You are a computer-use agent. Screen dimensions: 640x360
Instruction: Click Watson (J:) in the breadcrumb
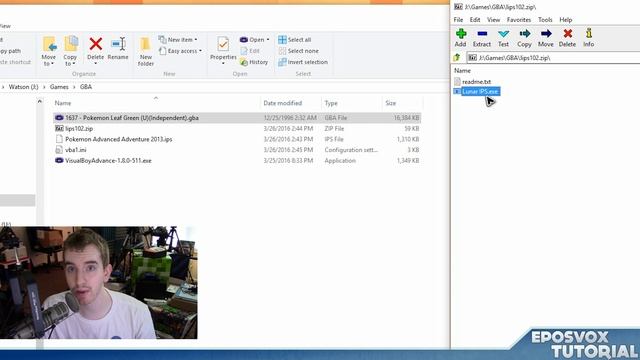[x=23, y=87]
